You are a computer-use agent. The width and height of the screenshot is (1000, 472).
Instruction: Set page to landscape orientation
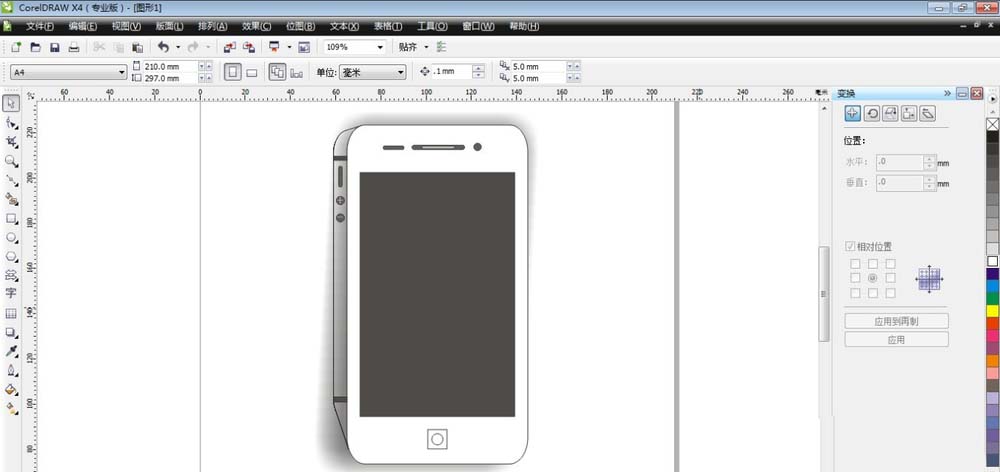[252, 73]
